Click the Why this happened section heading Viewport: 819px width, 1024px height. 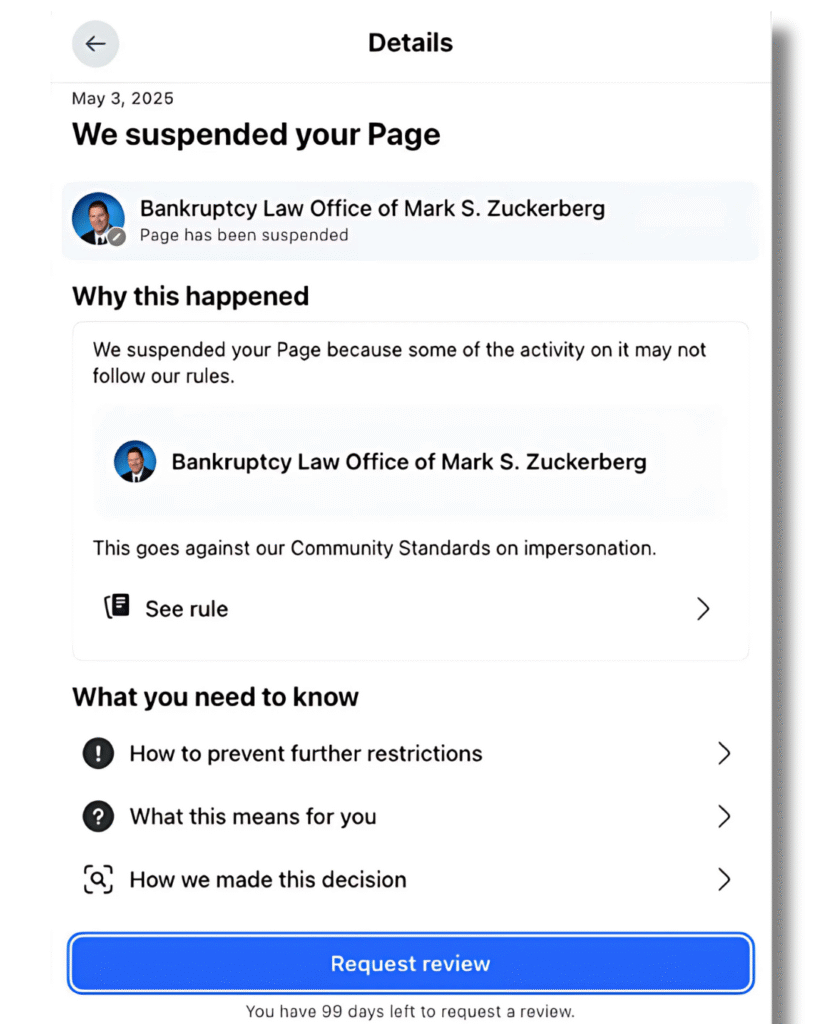pos(190,296)
